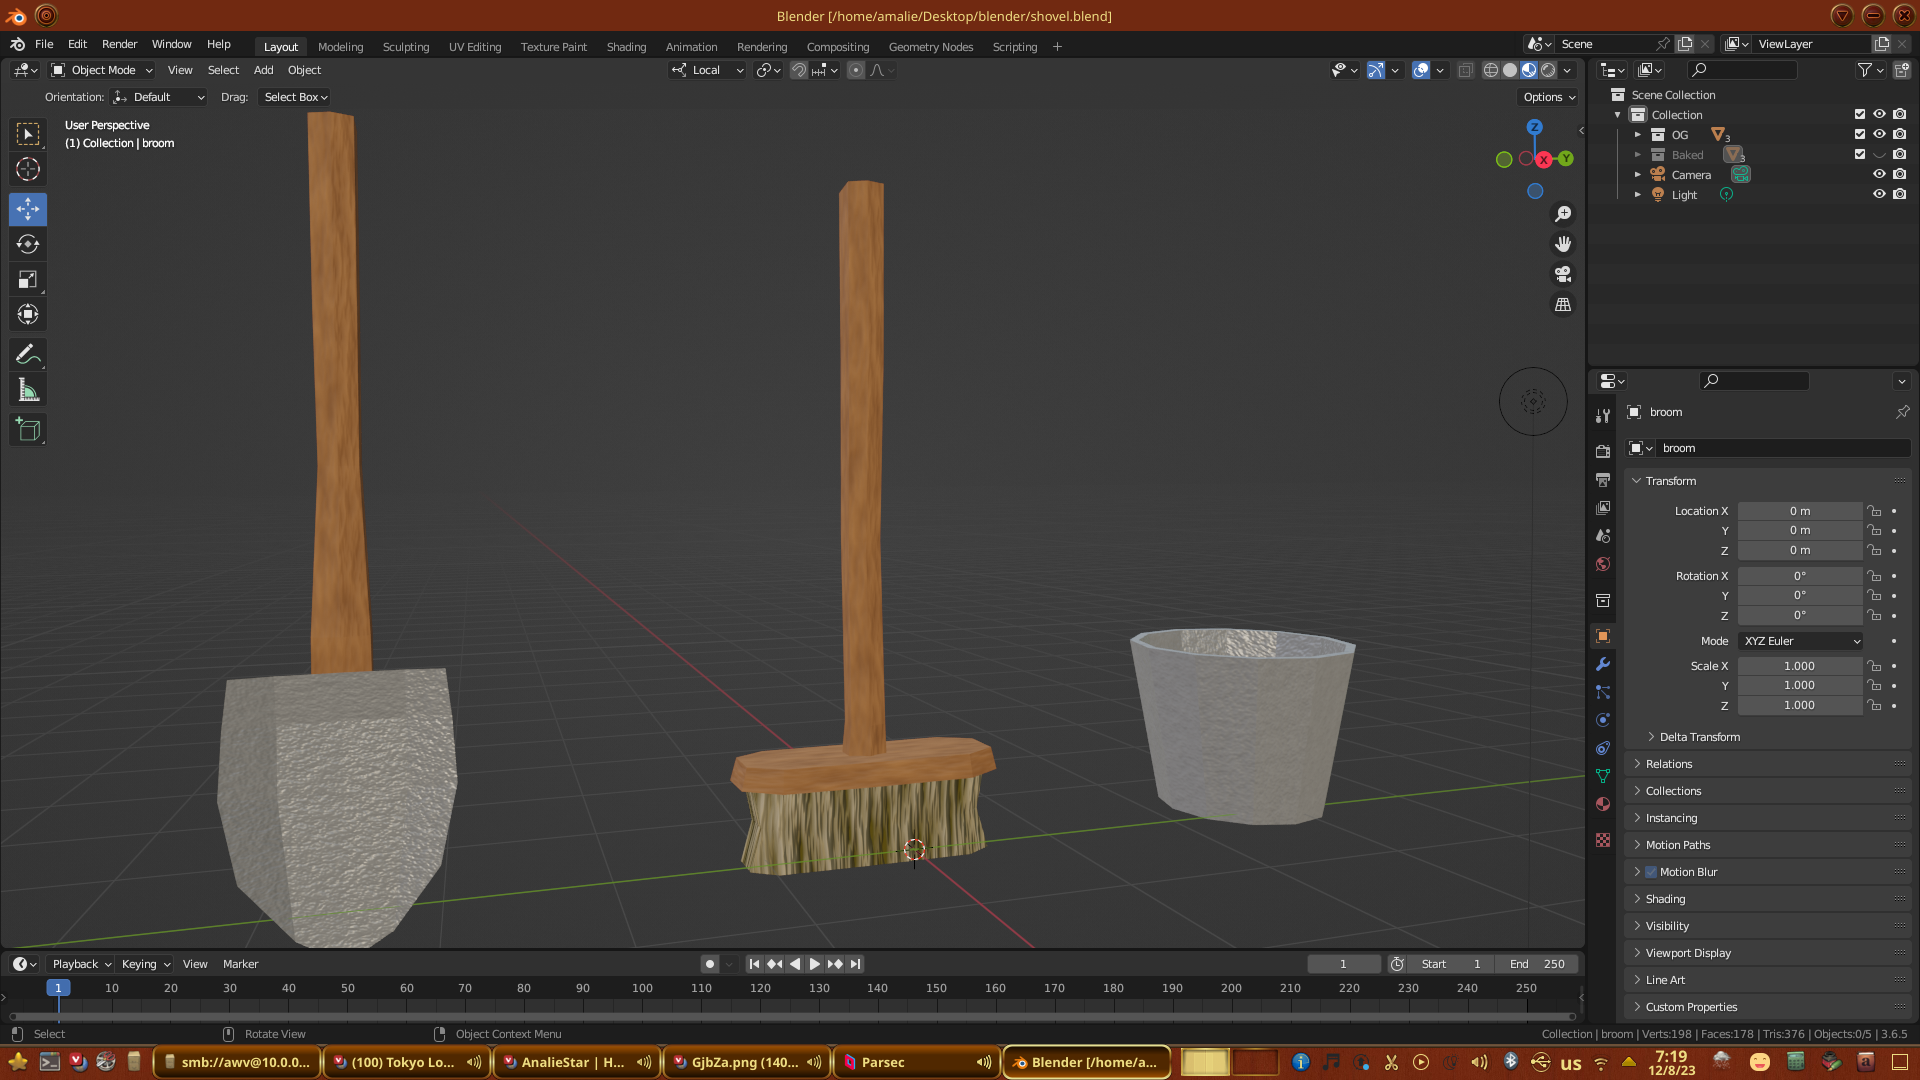This screenshot has width=1920, height=1080.
Task: Open the Object Mode dropdown
Action: pyautogui.click(x=102, y=70)
